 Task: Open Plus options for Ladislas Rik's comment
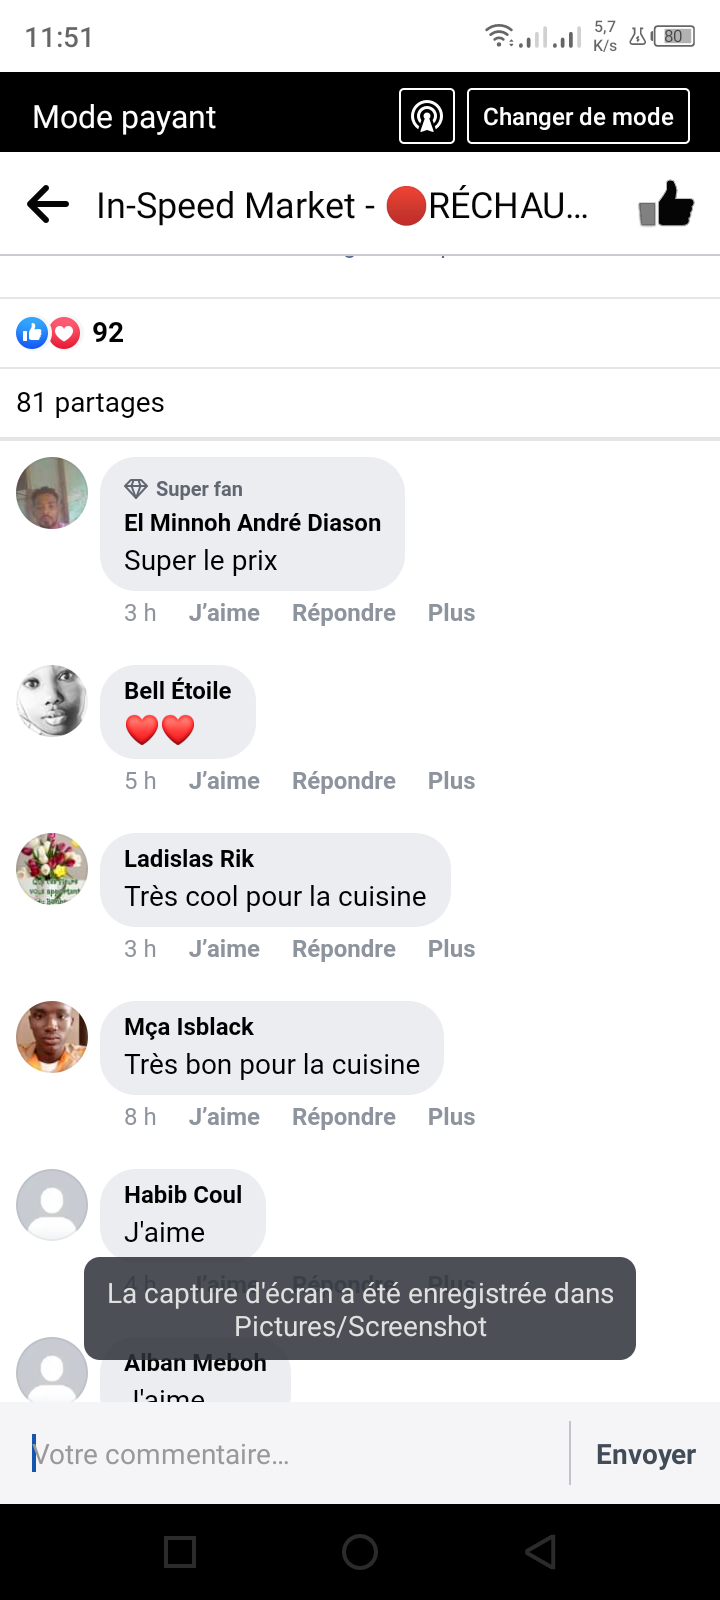pyautogui.click(x=451, y=949)
